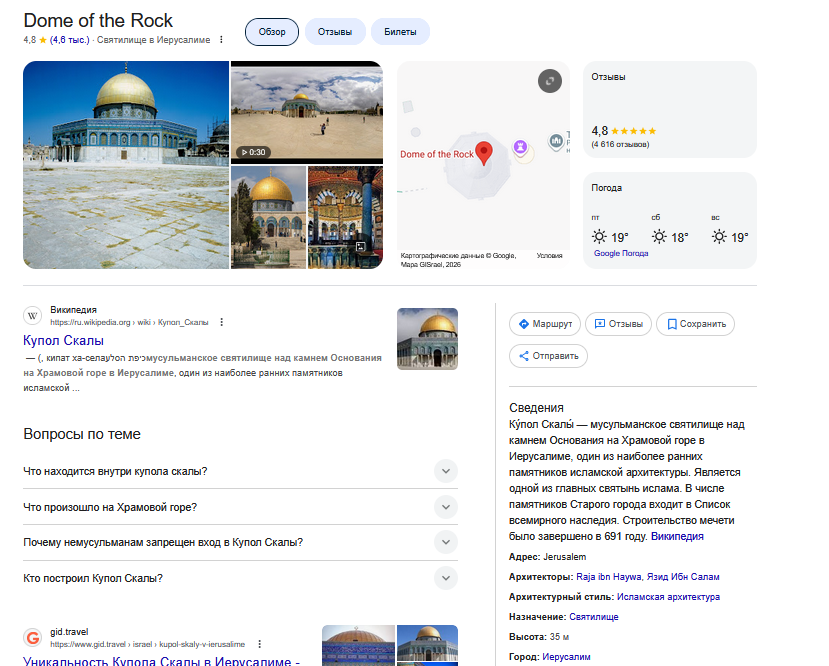This screenshot has width=829, height=666.
Task: Open the three-dot menu of the Wikipedia result
Action: coord(222,322)
